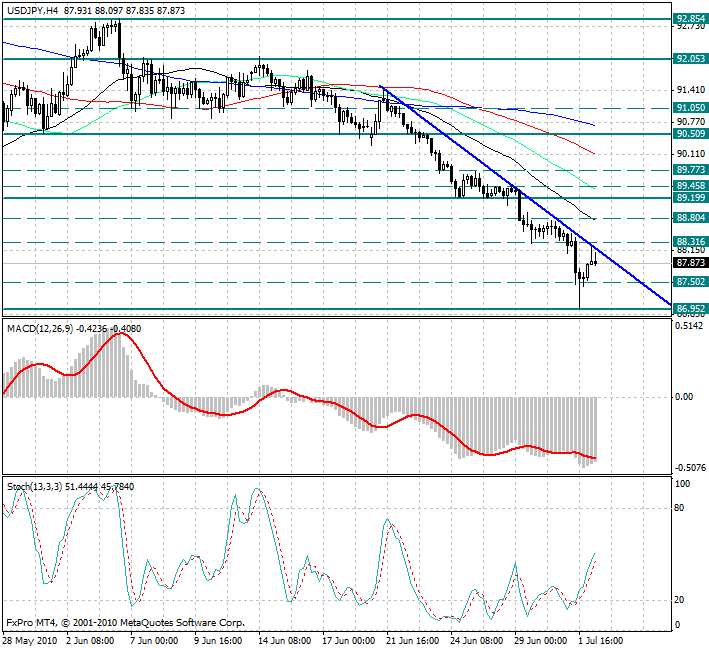Click the 88.316 price level label
Image resolution: width=709 pixels, height=648 pixels.
(x=691, y=242)
